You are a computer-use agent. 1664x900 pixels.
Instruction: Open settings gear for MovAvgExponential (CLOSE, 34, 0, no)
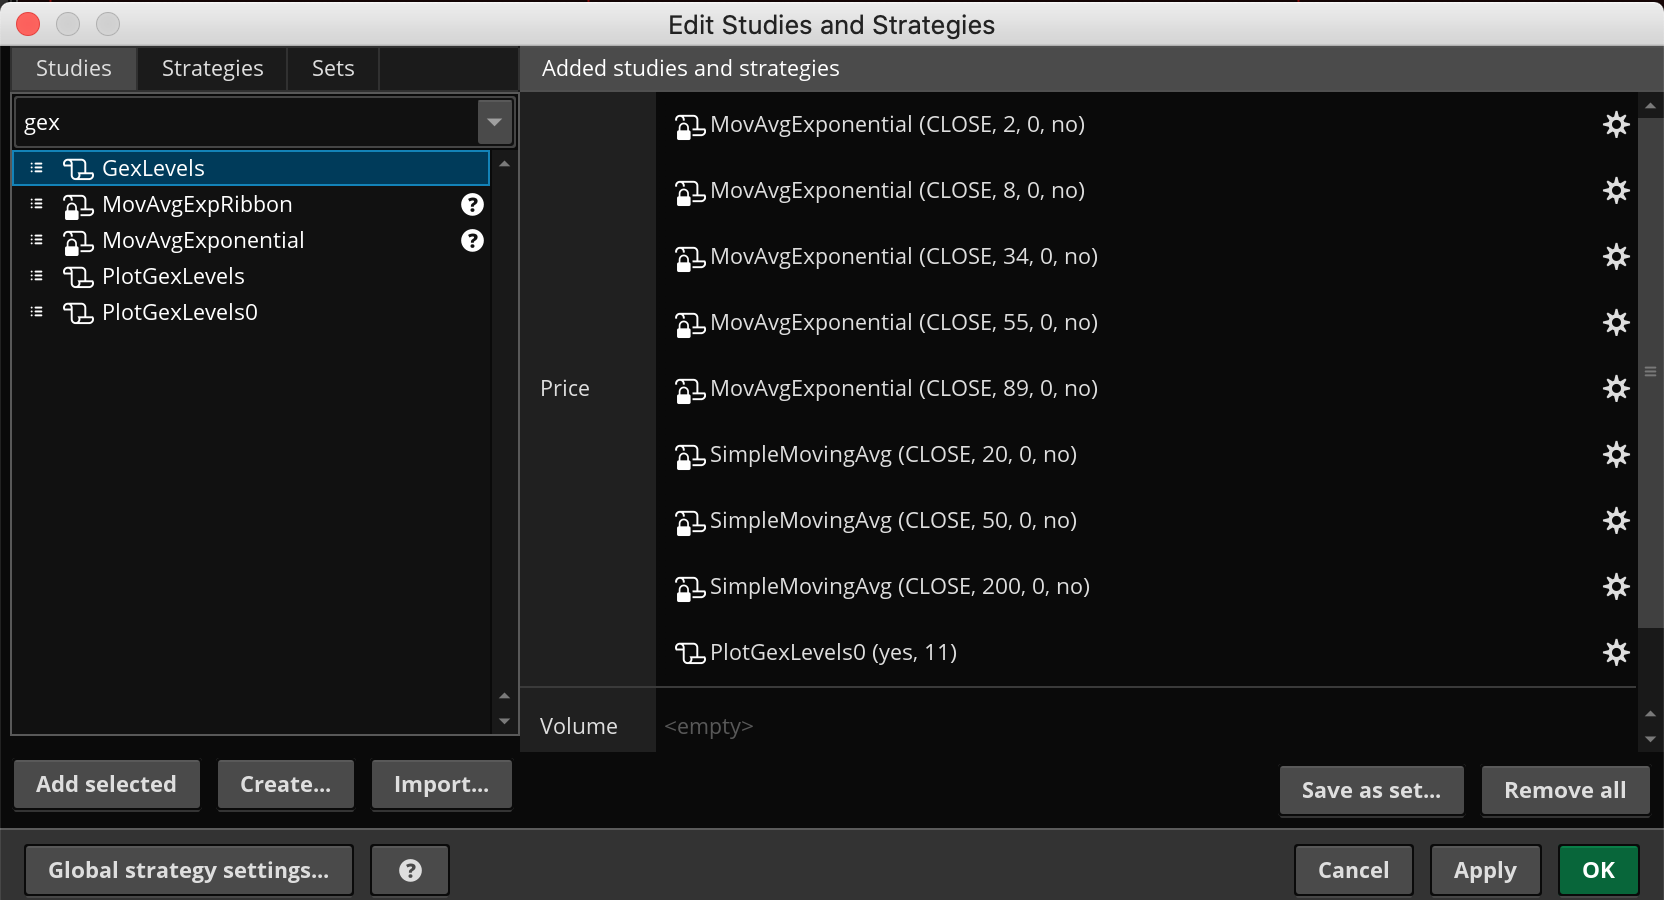pyautogui.click(x=1616, y=257)
